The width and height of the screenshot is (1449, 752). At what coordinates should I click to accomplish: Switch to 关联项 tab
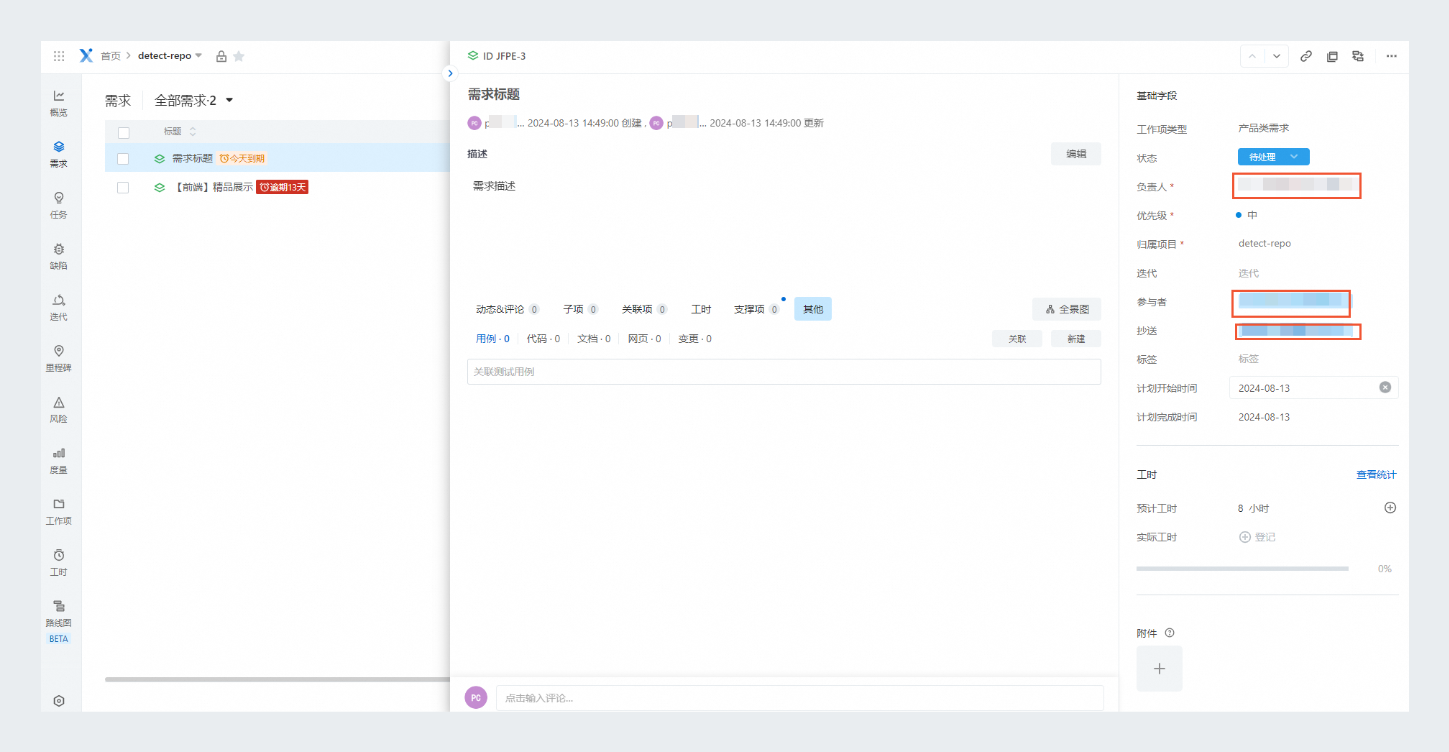pos(645,309)
